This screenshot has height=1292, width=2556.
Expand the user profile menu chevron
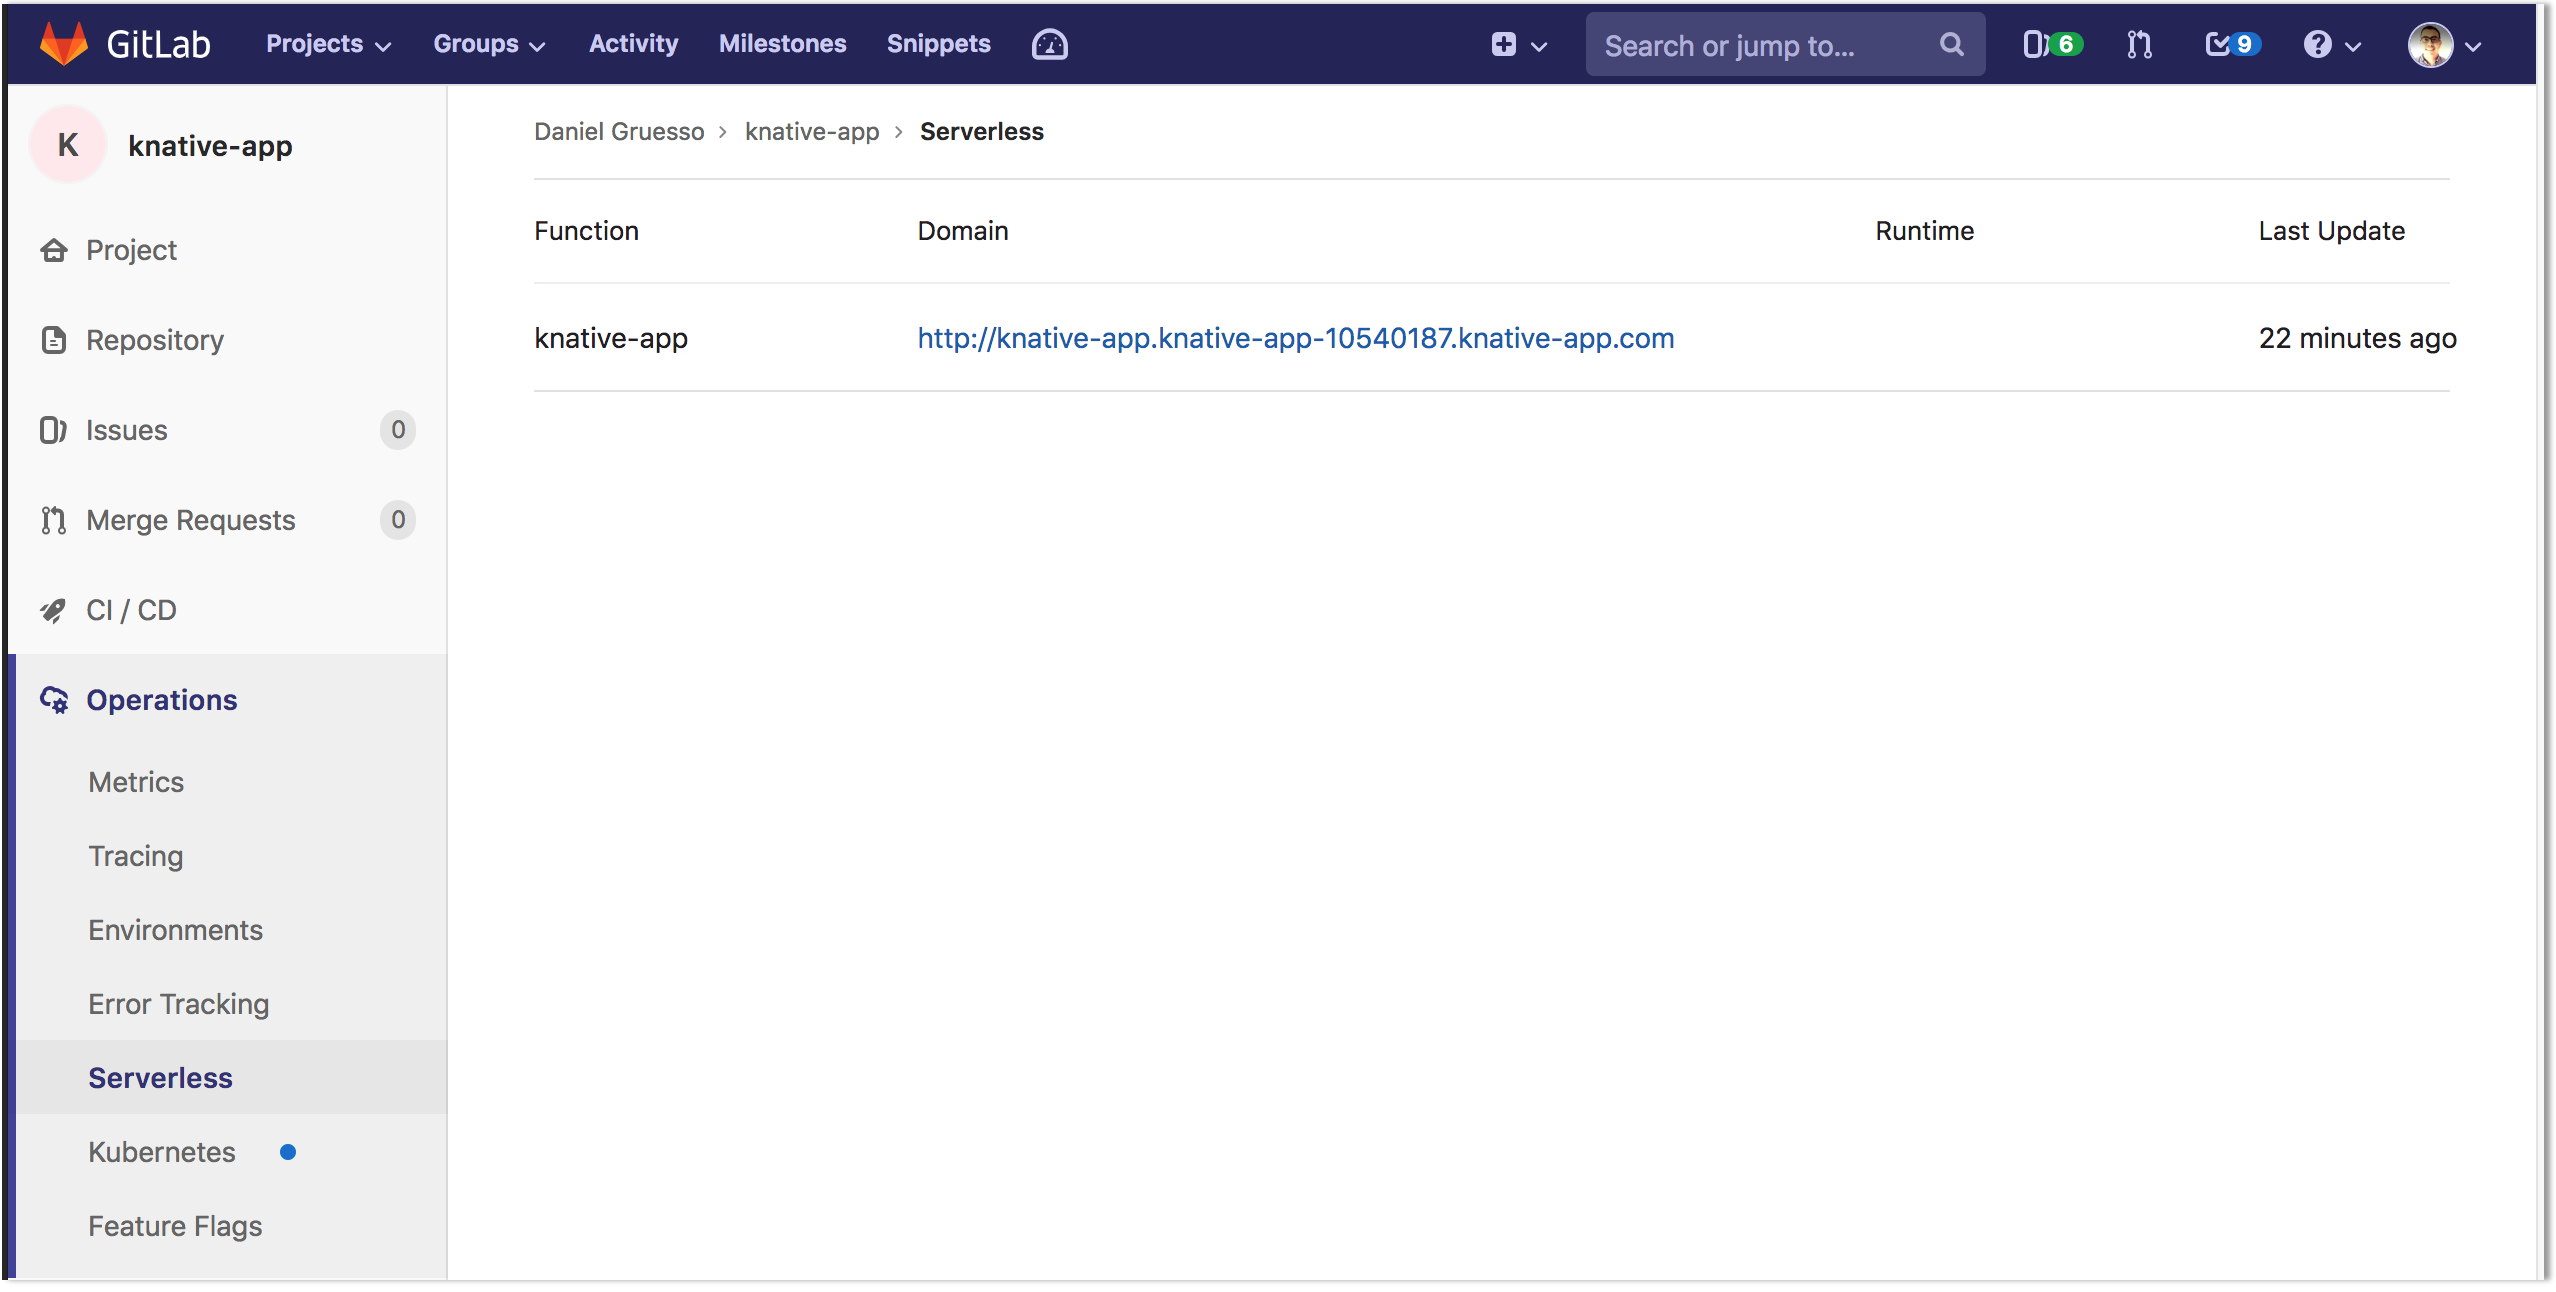click(x=2473, y=46)
